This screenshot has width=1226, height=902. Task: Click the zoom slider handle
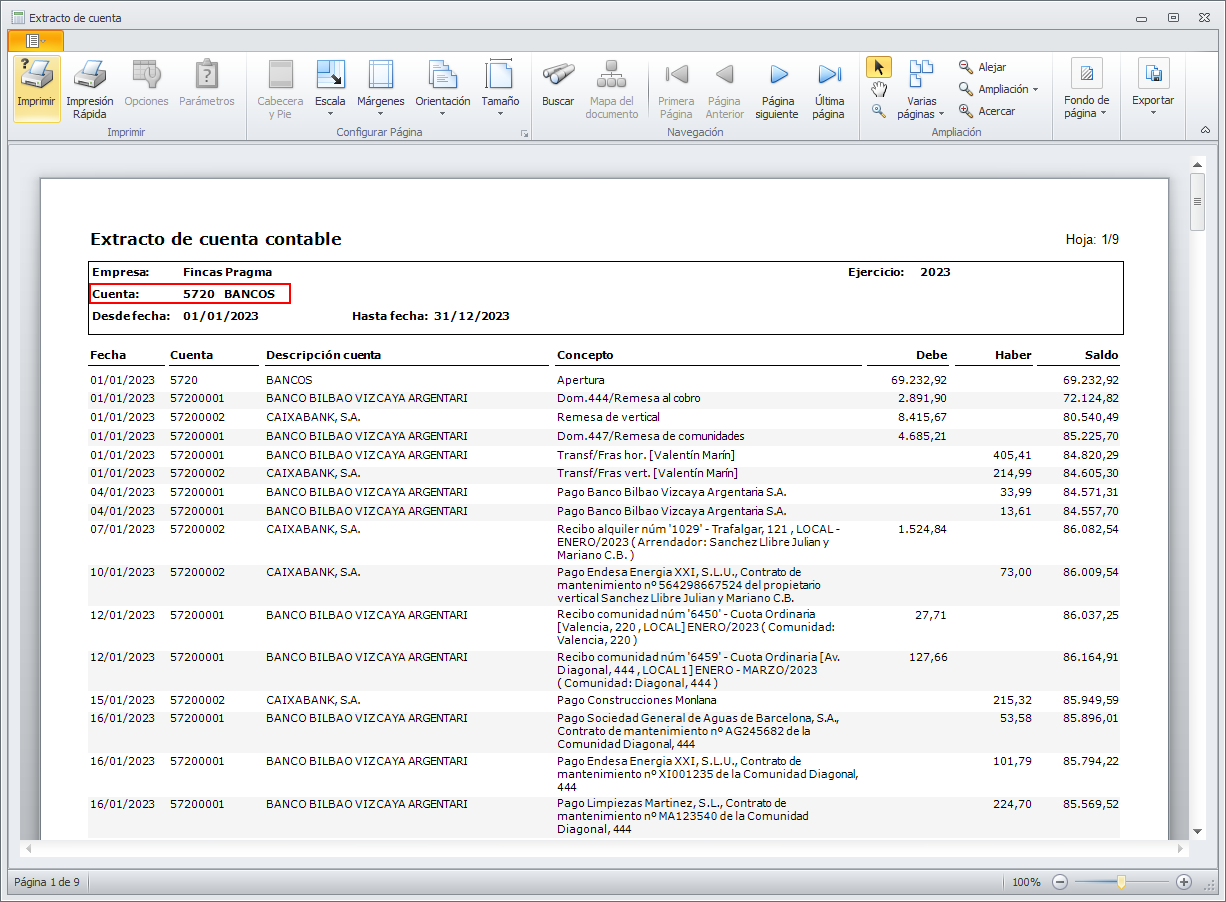tap(1122, 882)
